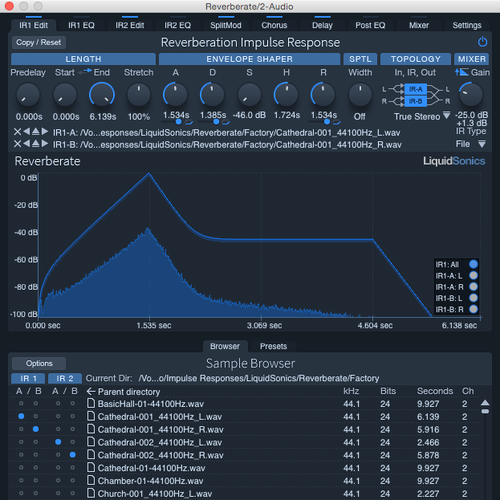Load previous file for IR1-B
The height and width of the screenshot is (500, 500).
pyautogui.click(x=27, y=144)
